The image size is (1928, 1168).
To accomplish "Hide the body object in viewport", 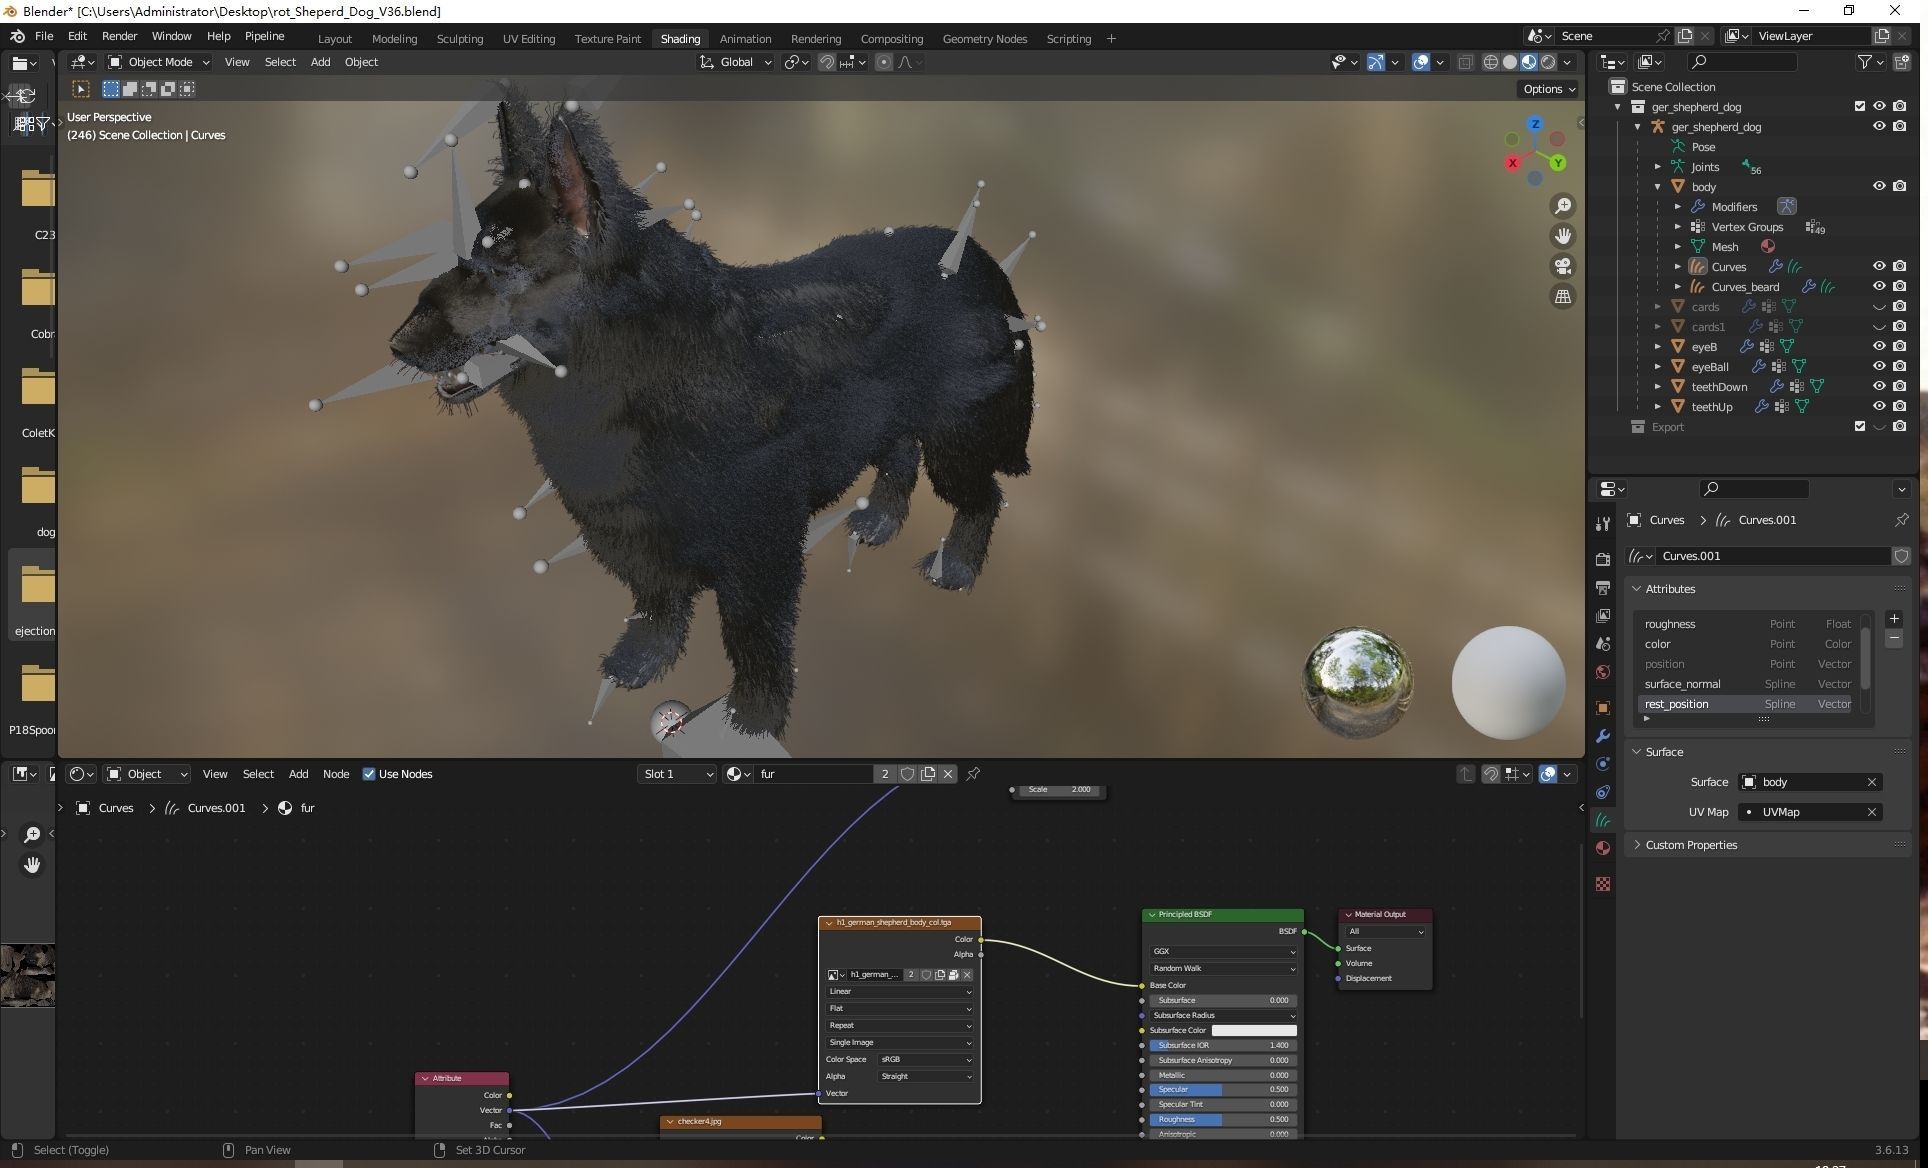I will click(x=1879, y=186).
